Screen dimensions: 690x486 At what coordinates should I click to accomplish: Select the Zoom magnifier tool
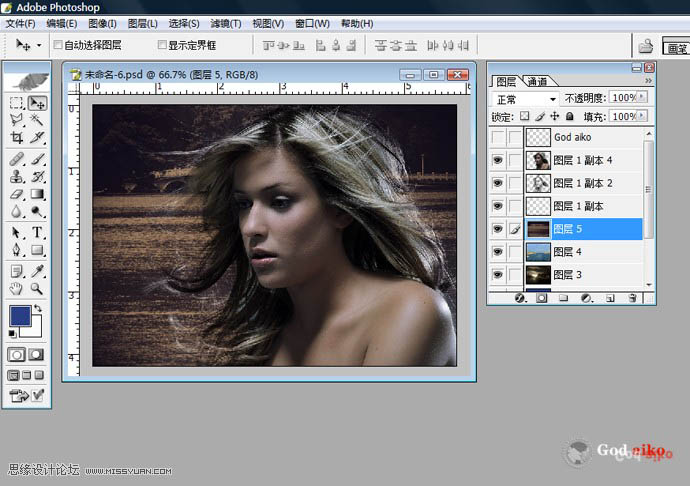[37, 288]
